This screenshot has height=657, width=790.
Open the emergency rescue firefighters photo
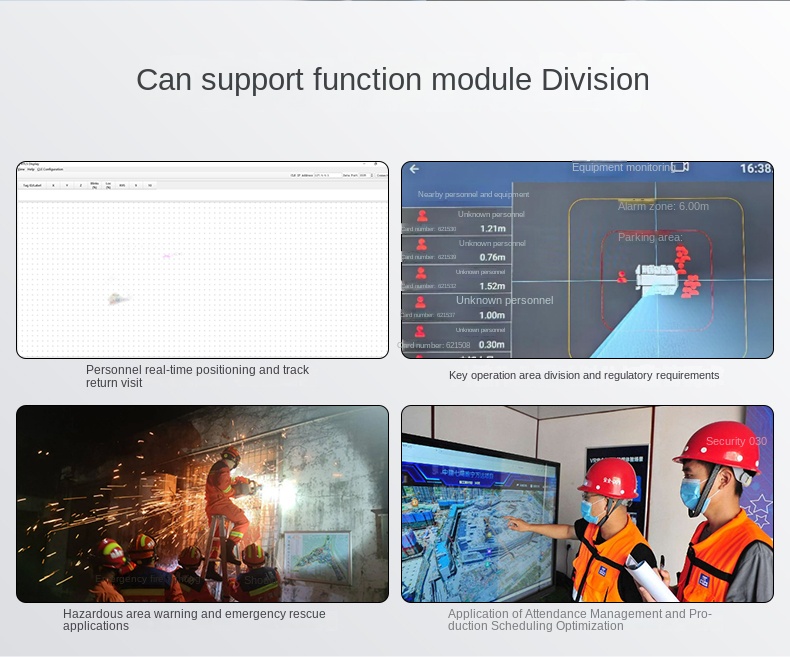point(202,503)
